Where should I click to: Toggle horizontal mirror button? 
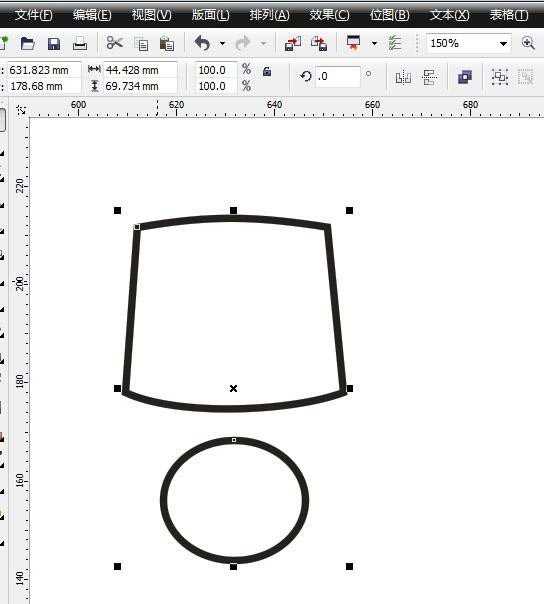[x=403, y=77]
